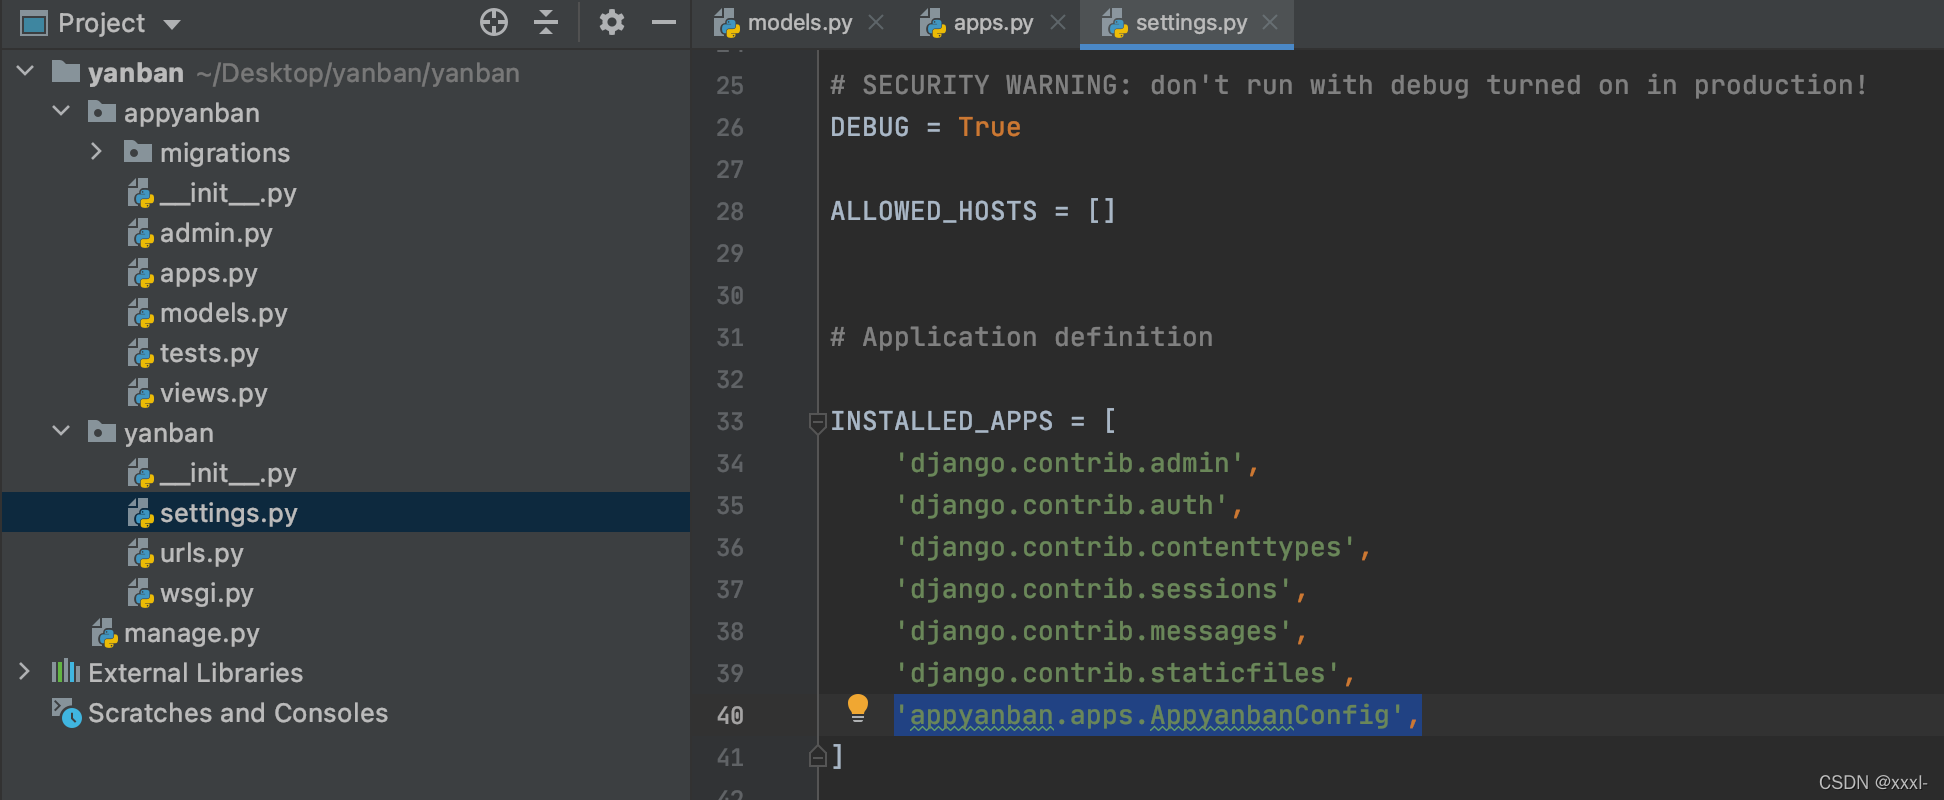The height and width of the screenshot is (800, 1944).
Task: Close the settings.py tab
Action: click(1270, 22)
